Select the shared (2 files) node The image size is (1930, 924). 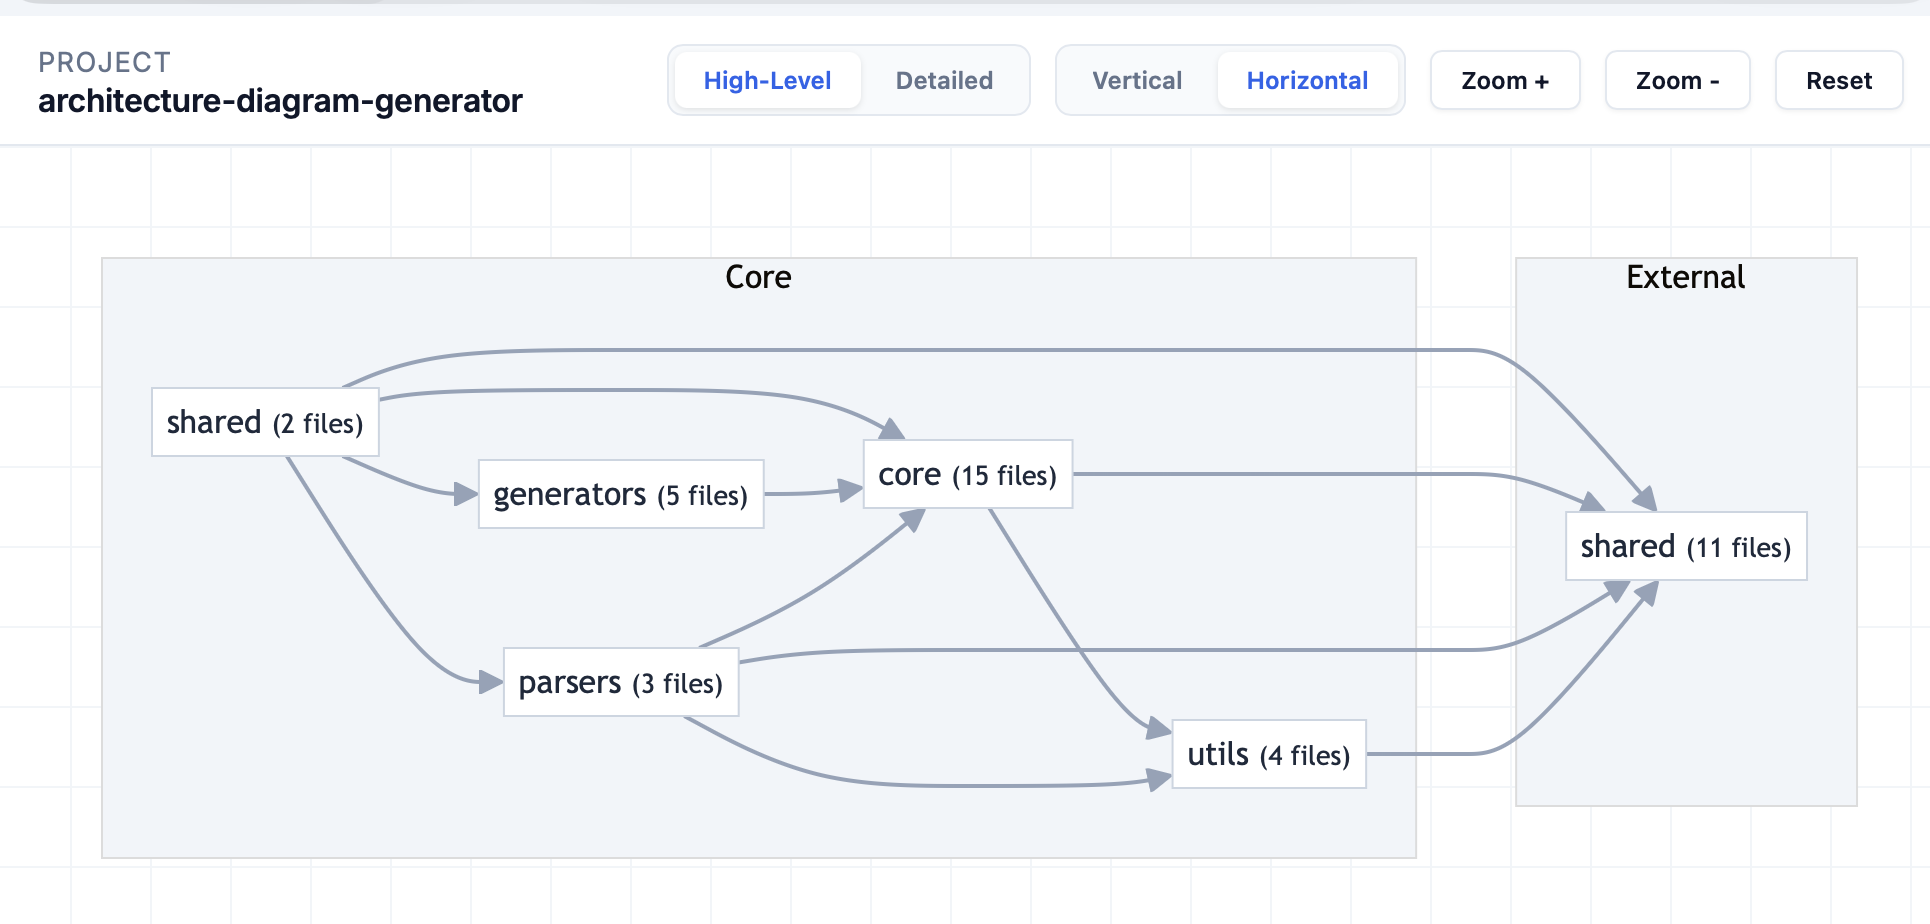pos(265,422)
